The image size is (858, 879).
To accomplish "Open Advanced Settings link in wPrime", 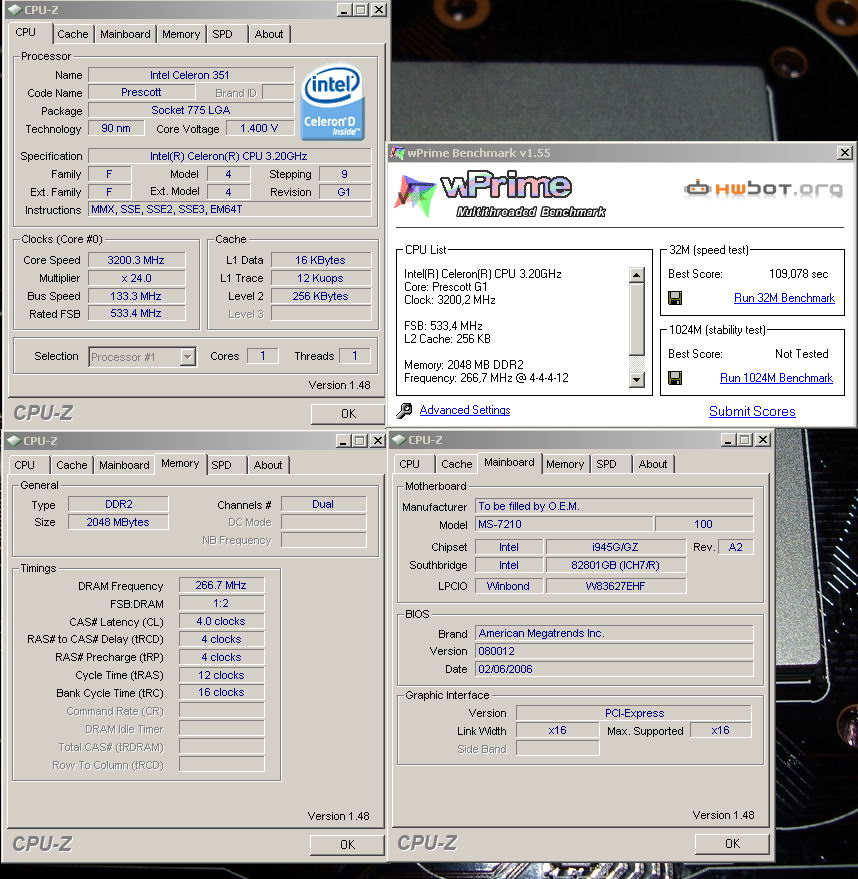I will click(465, 410).
